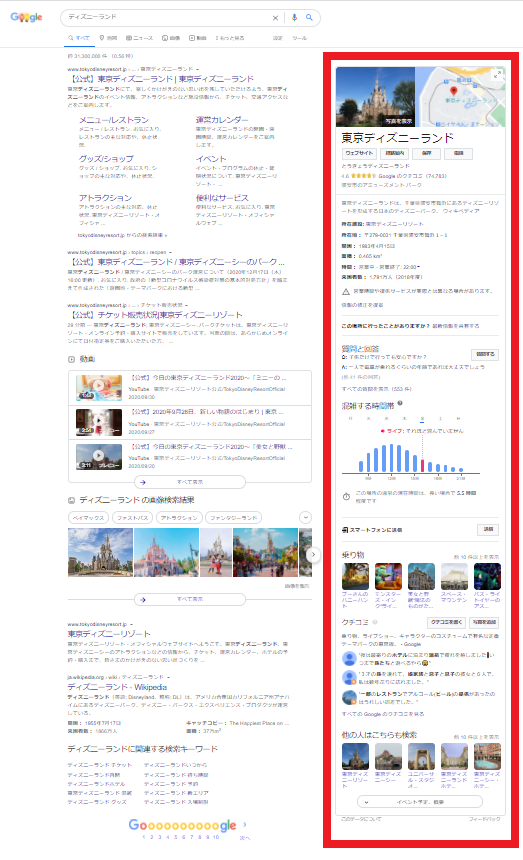Open ユニバーサル・スタジオ related search thumbnail
Viewport: 523px width, 860px height.
click(421, 756)
